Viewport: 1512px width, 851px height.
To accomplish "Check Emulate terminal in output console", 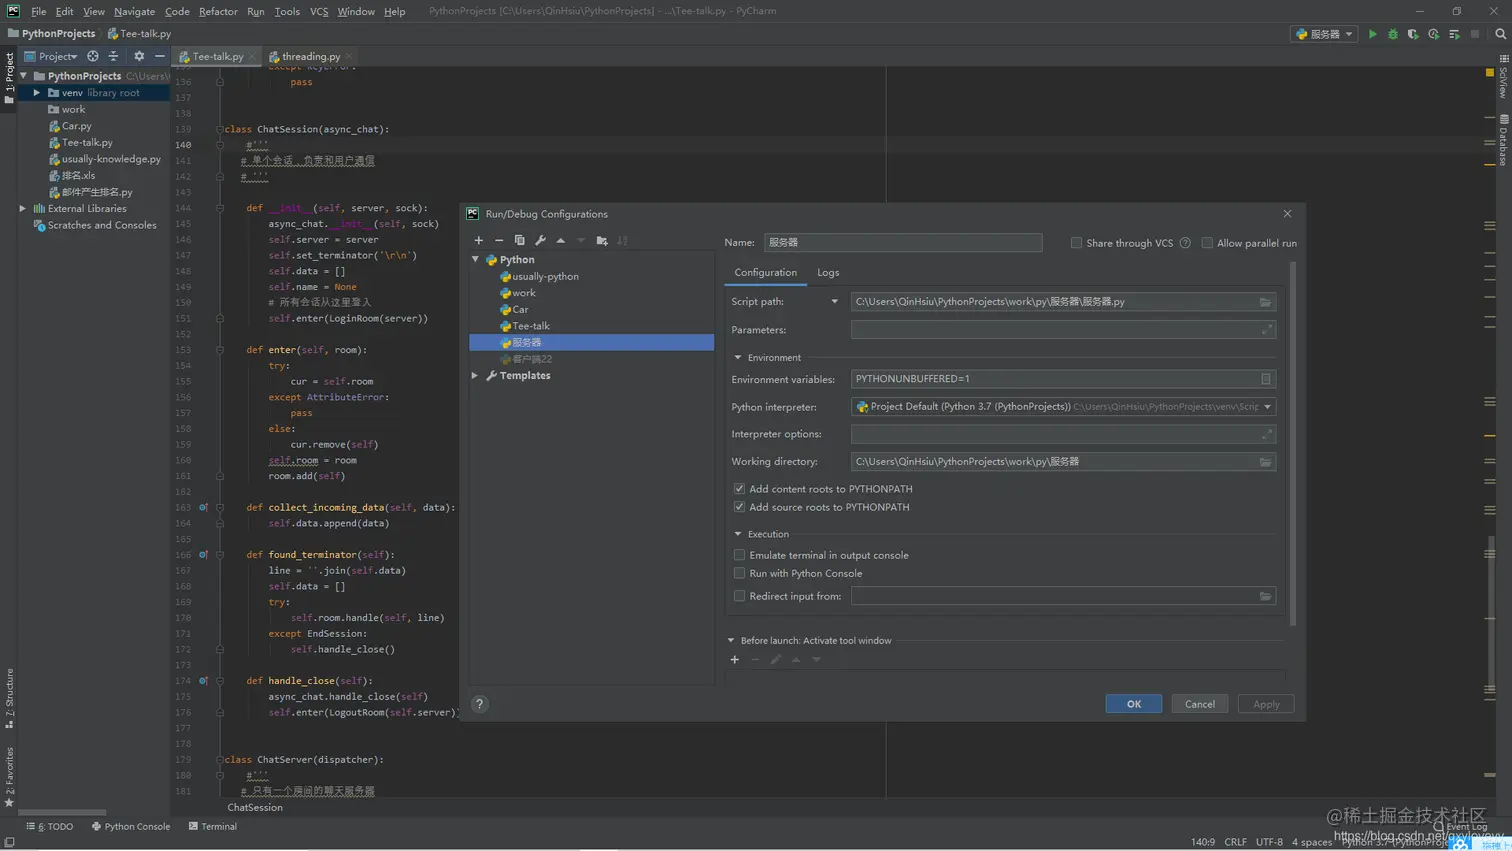I will point(739,555).
